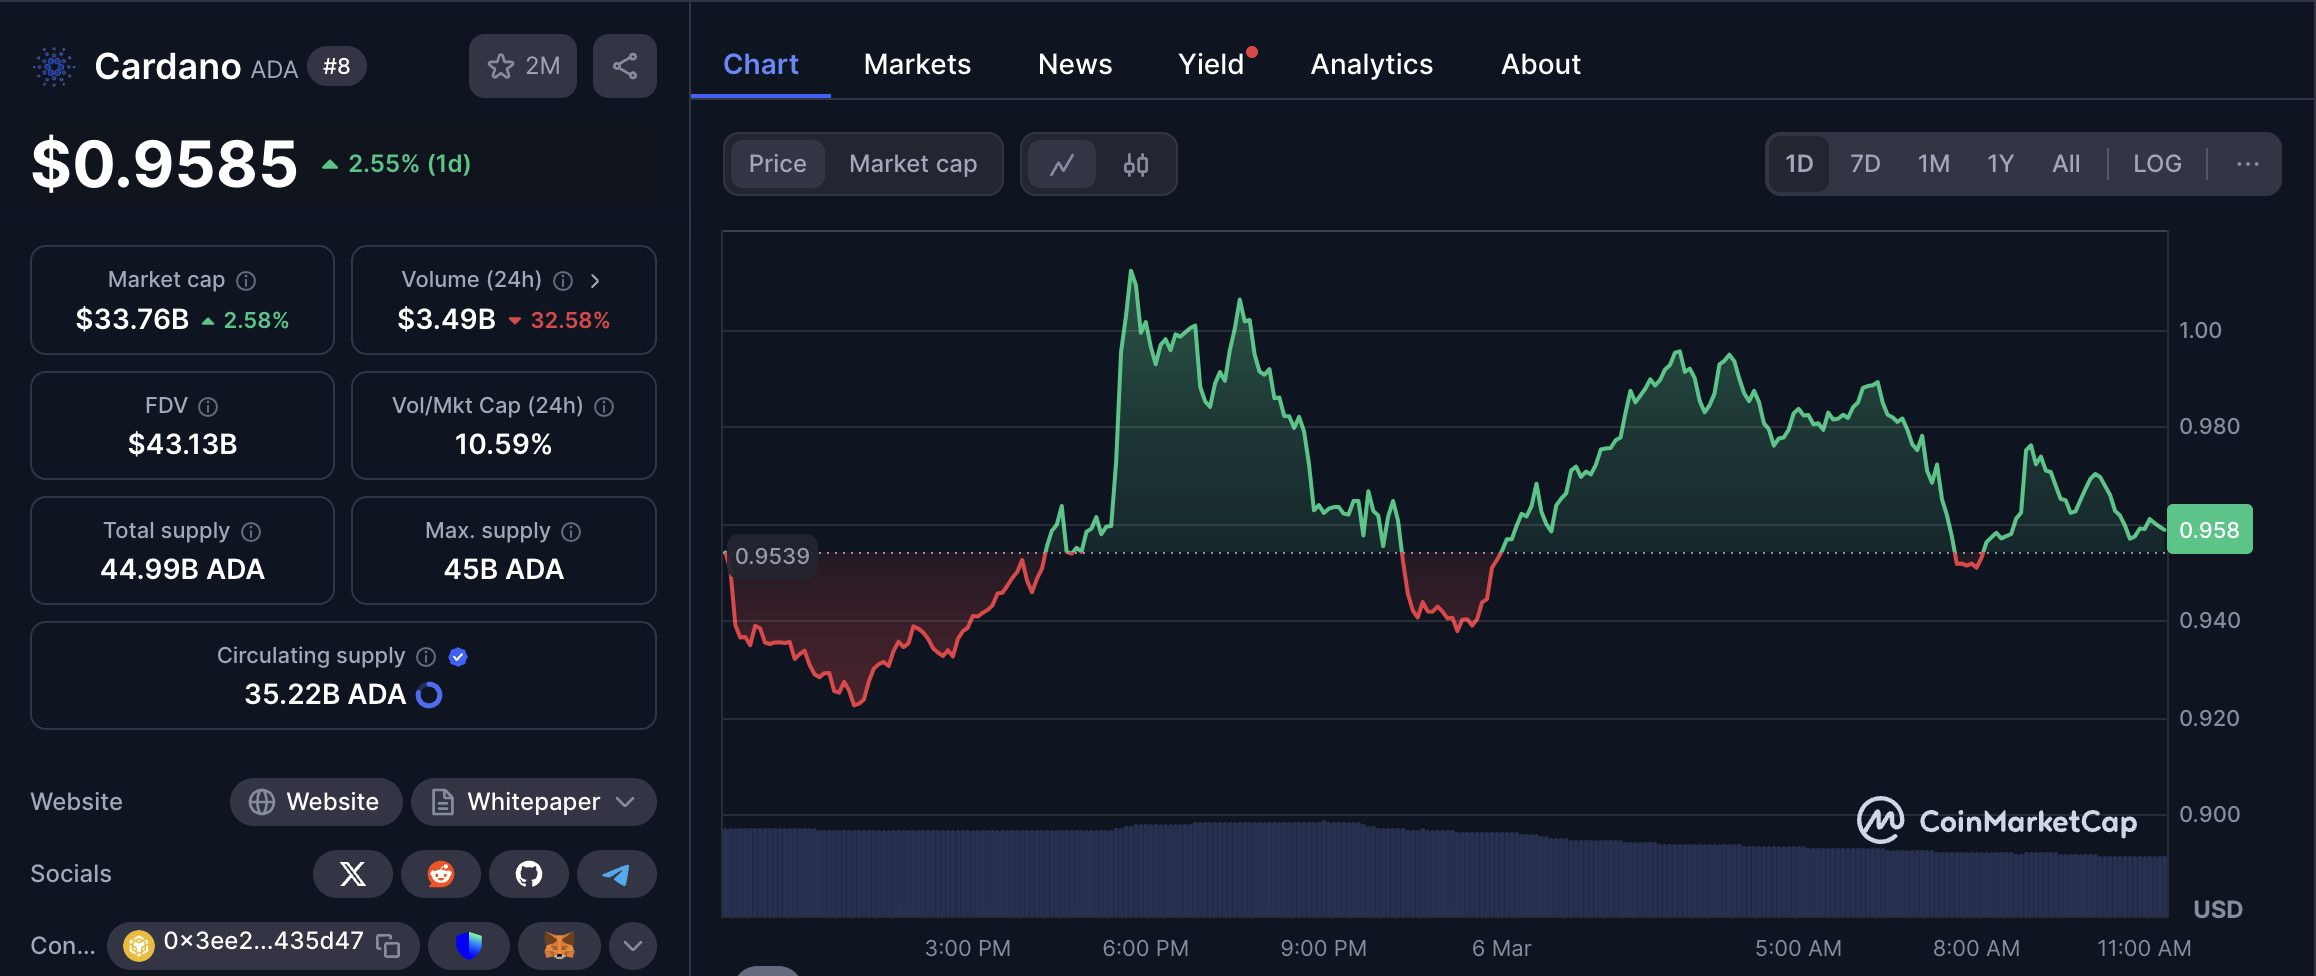The image size is (2316, 976).
Task: Toggle LOG scale on chart
Action: tap(2157, 164)
